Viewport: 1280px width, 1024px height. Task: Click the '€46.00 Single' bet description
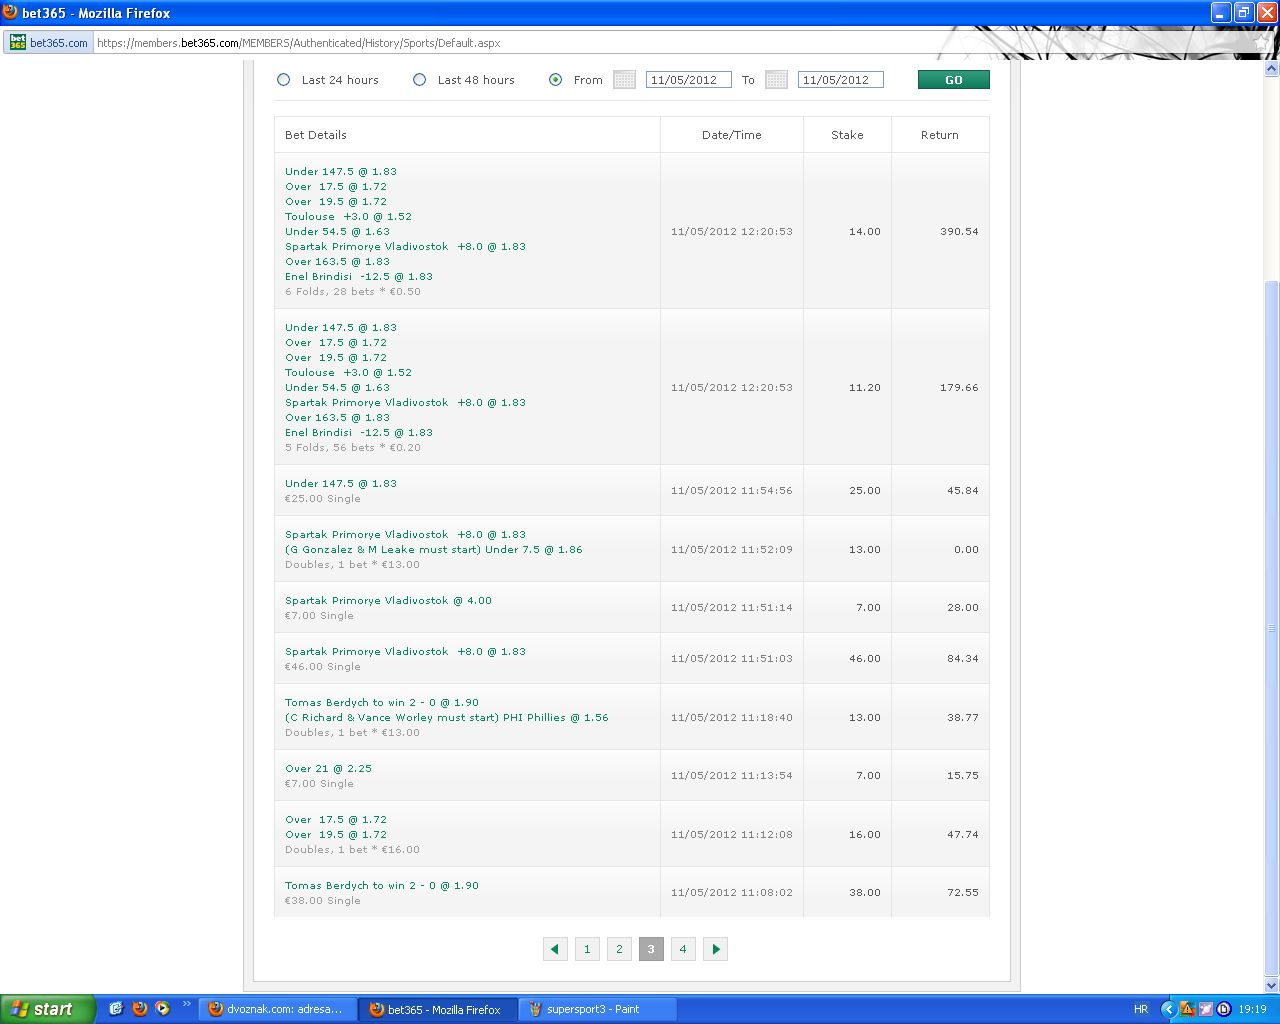pos(323,667)
